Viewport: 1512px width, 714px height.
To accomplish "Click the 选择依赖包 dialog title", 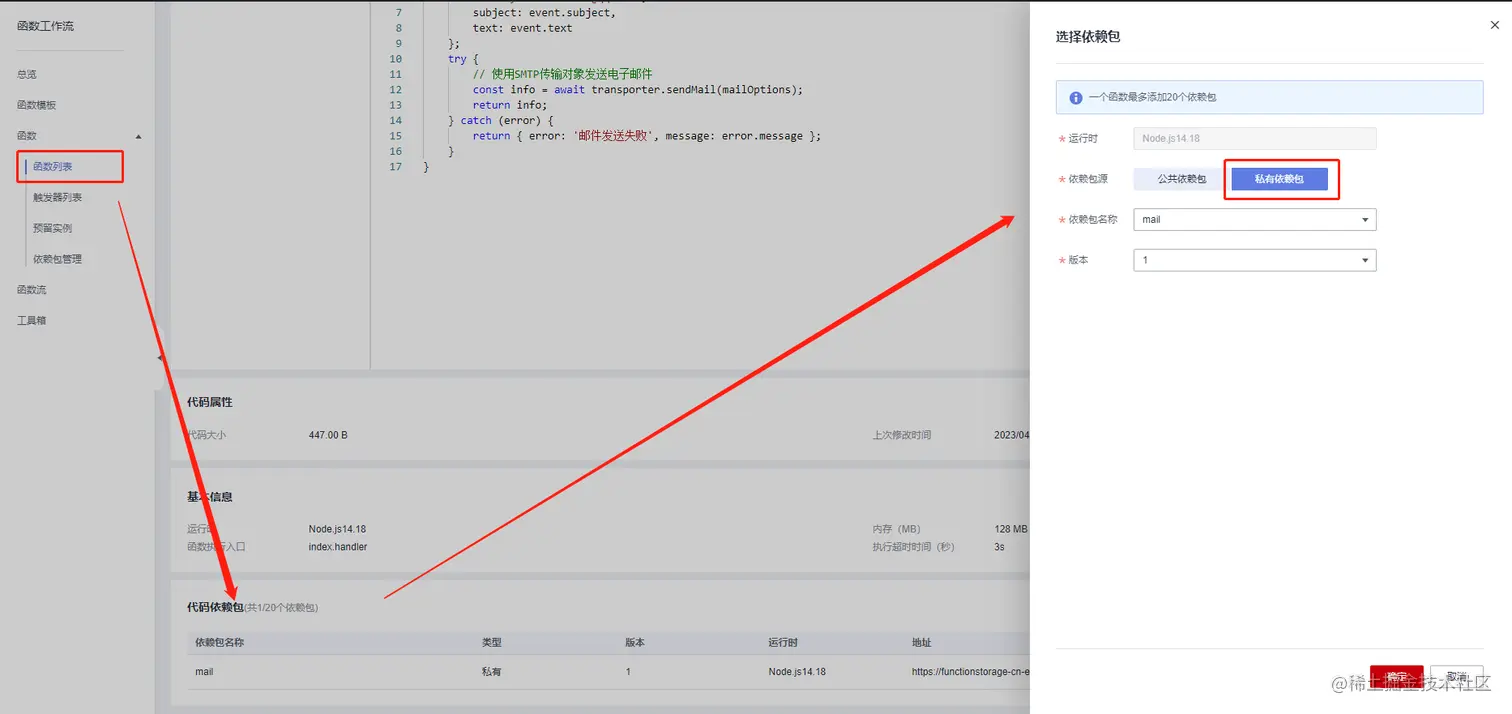I will click(1088, 36).
